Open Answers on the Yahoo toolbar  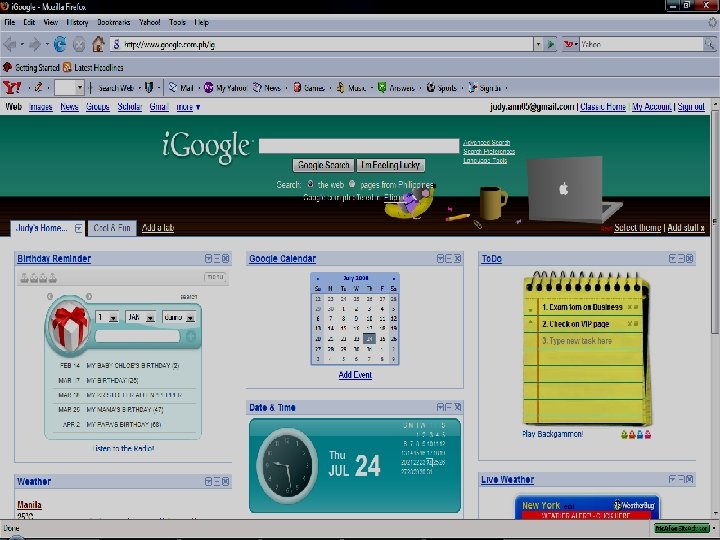tap(396, 88)
